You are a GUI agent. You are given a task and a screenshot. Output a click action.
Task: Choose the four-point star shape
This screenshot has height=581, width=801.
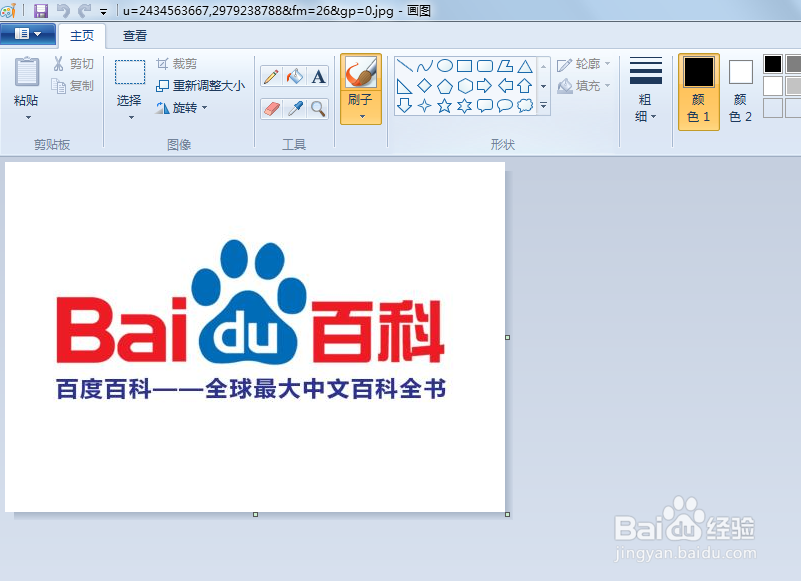click(x=425, y=106)
